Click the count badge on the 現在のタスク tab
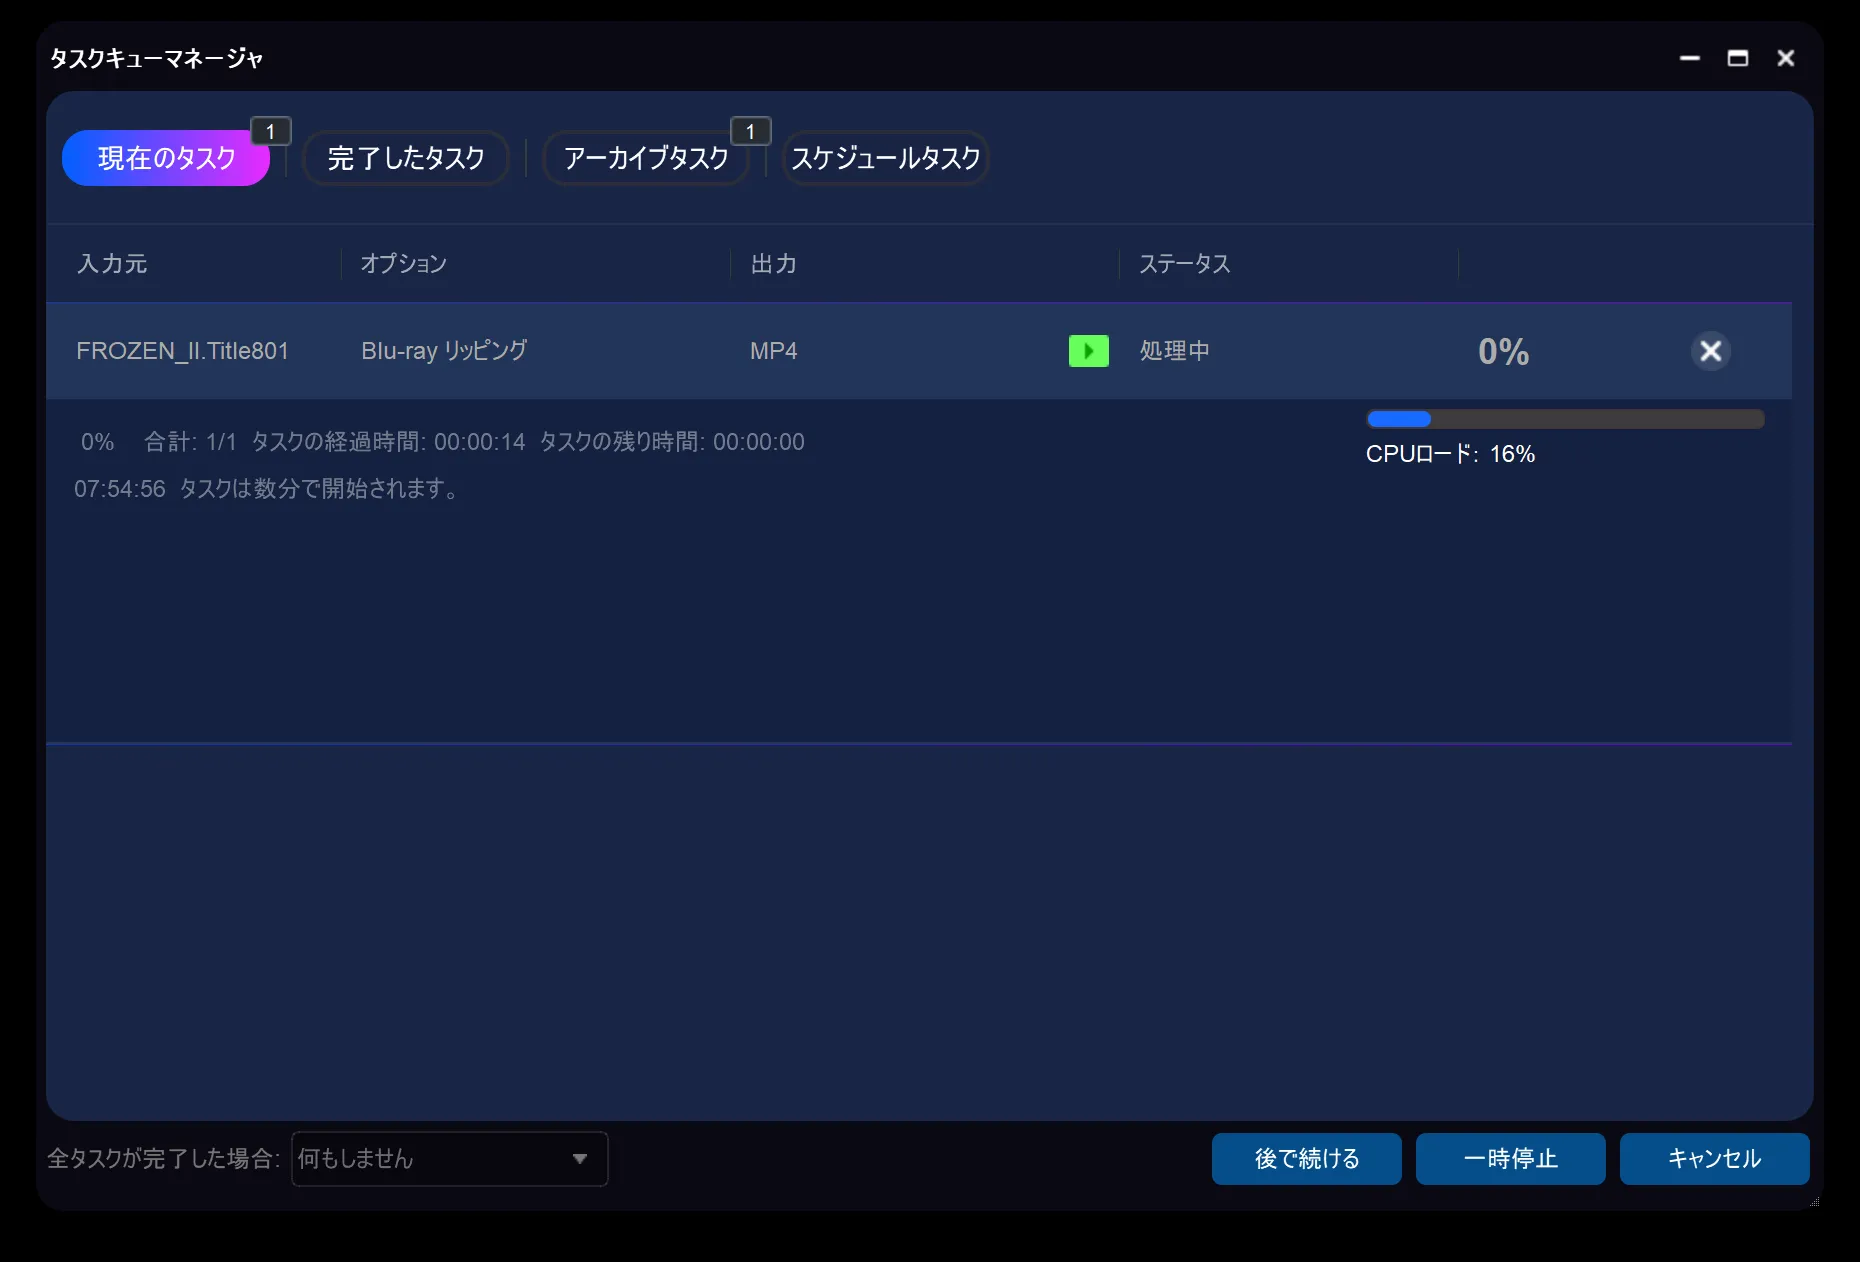Viewport: 1860px width, 1262px height. pyautogui.click(x=270, y=131)
